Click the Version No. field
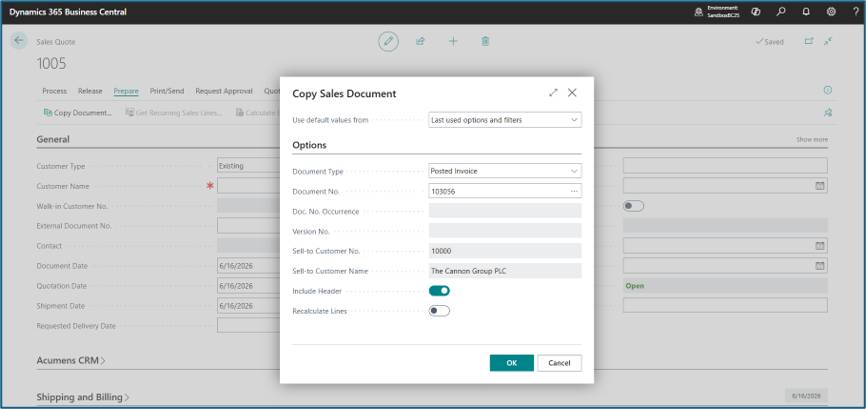This screenshot has width=866, height=409. 505,231
